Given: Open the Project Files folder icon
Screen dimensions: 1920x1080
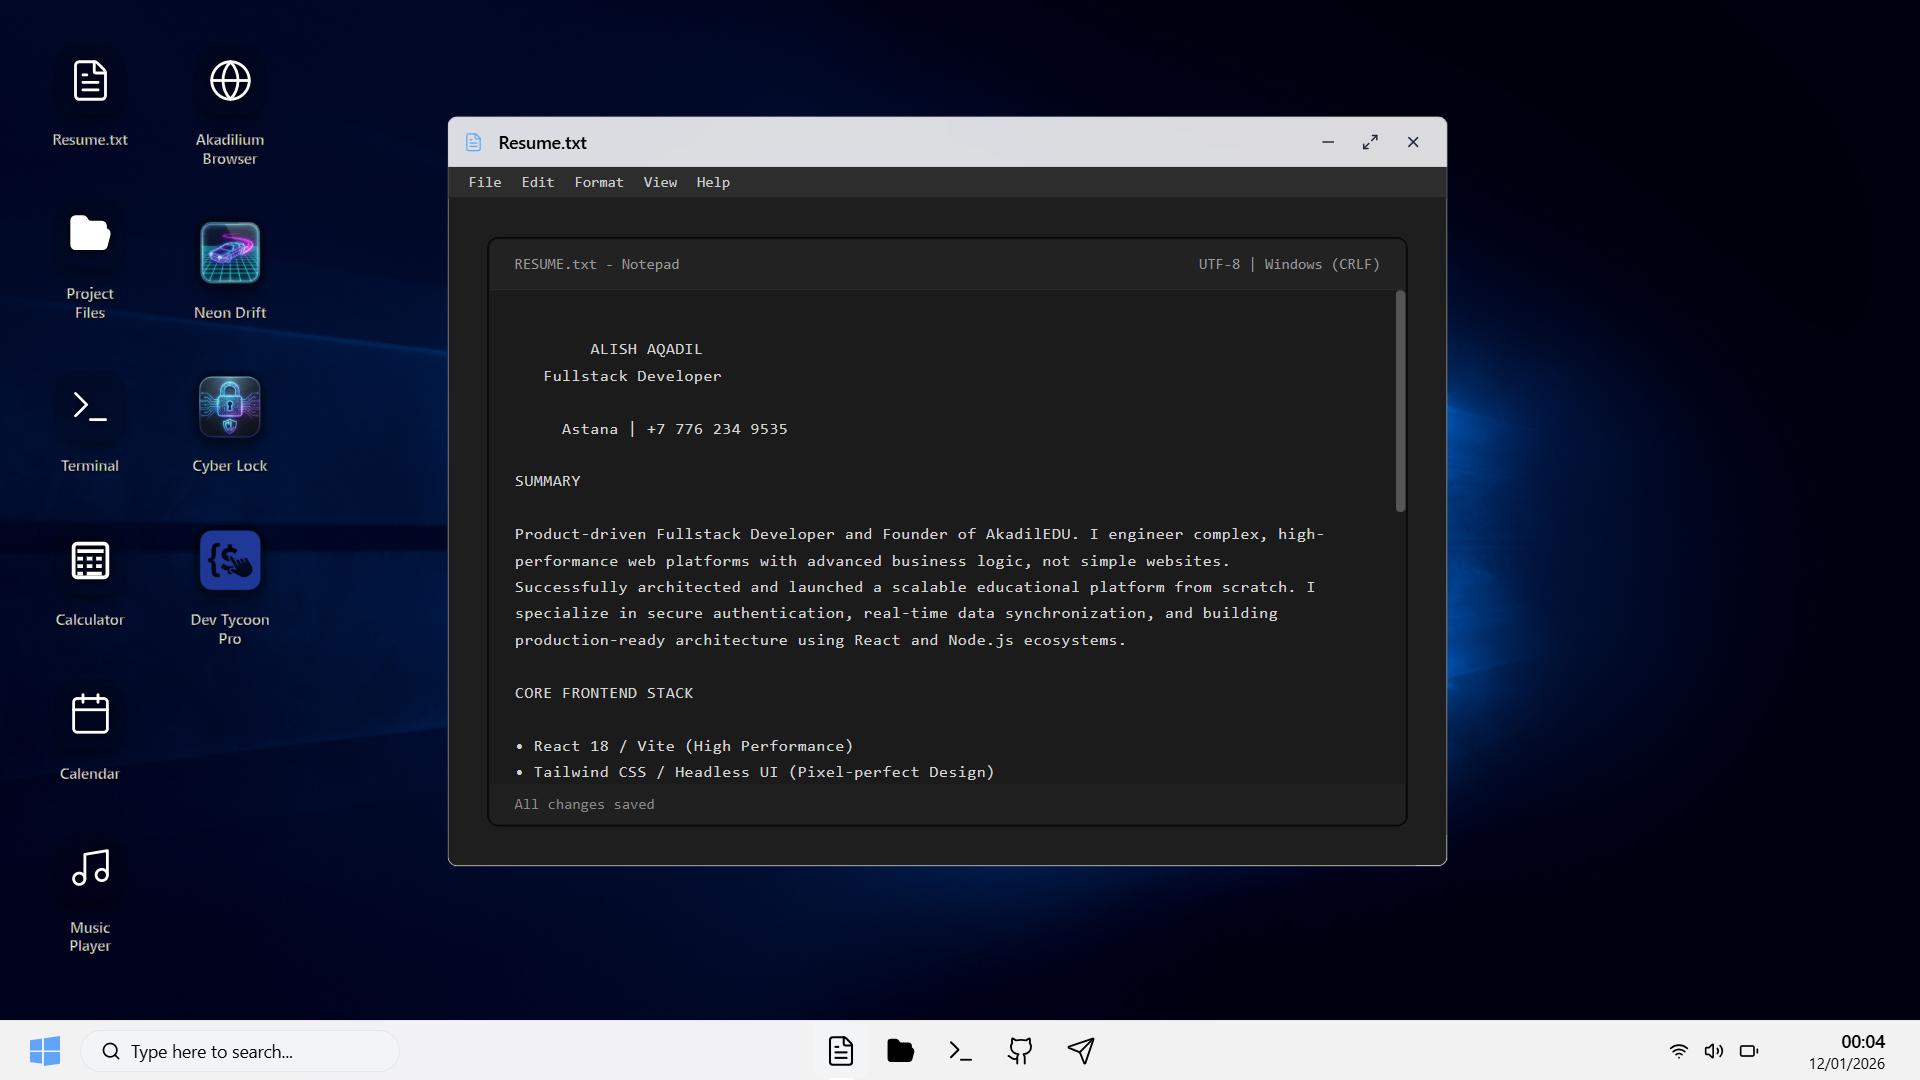Looking at the screenshot, I should pos(90,263).
